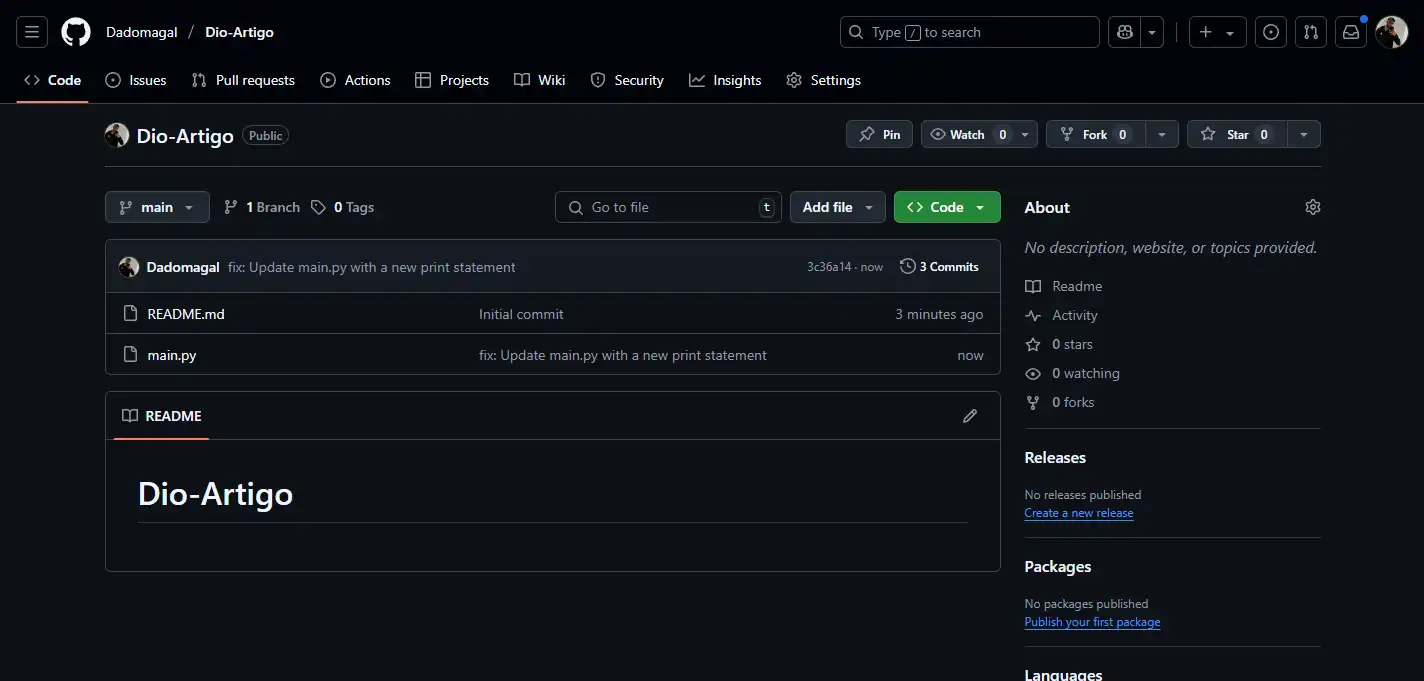The height and width of the screenshot is (681, 1424).
Task: Click the search bar field
Action: [969, 32]
